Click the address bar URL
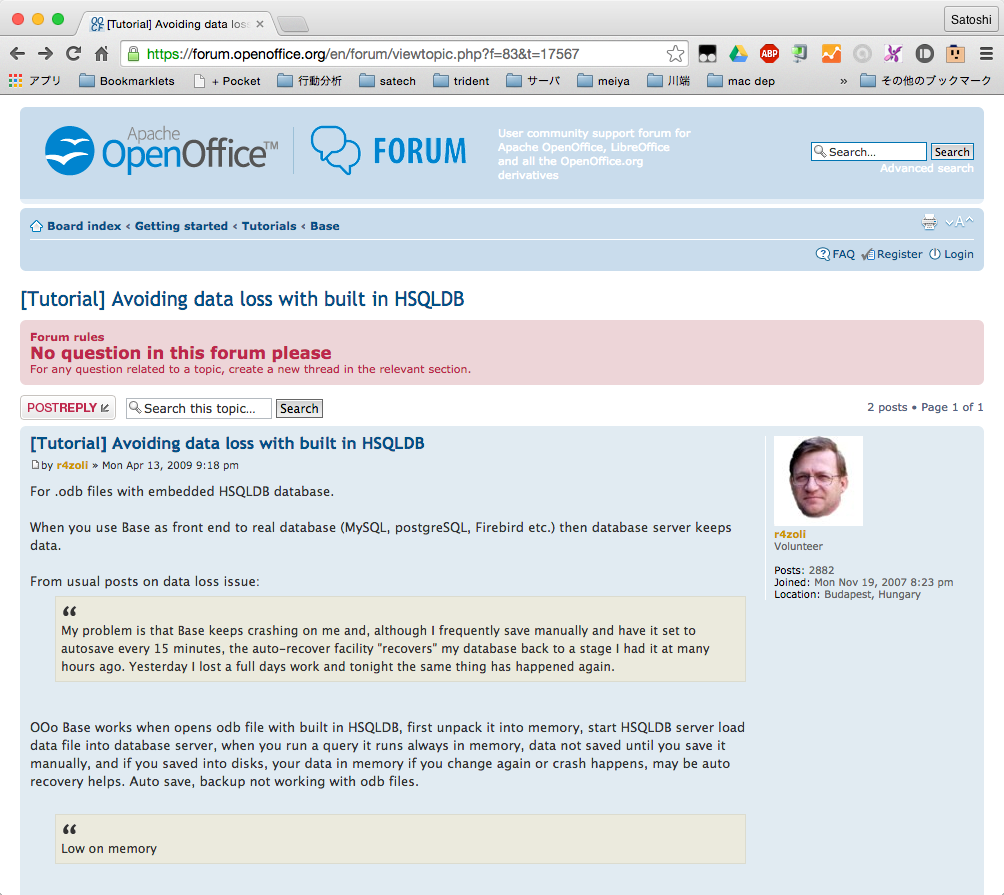Viewport: 1004px width, 895px height. click(362, 54)
